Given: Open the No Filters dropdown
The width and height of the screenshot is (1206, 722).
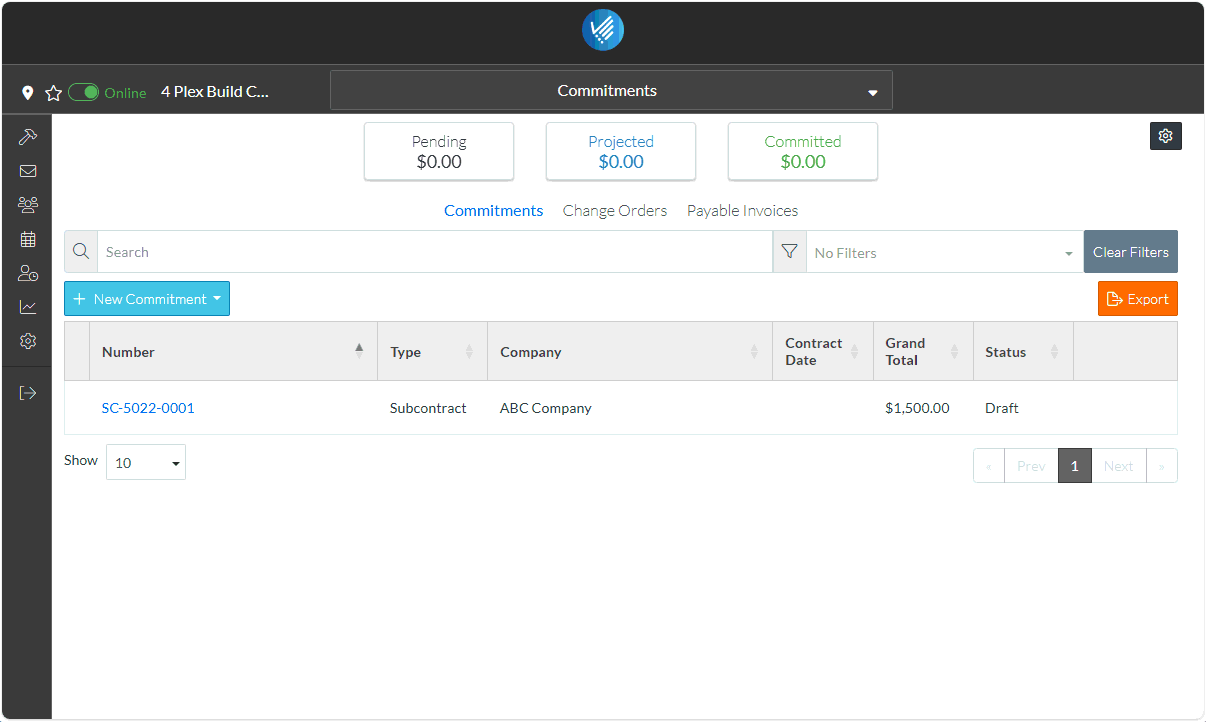Looking at the screenshot, I should point(944,252).
